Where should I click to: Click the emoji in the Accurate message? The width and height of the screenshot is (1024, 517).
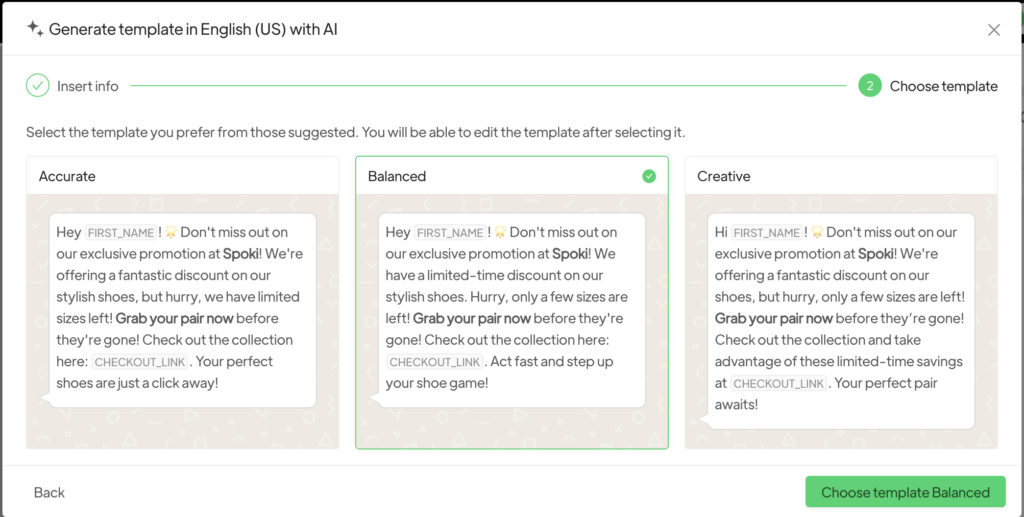(172, 233)
